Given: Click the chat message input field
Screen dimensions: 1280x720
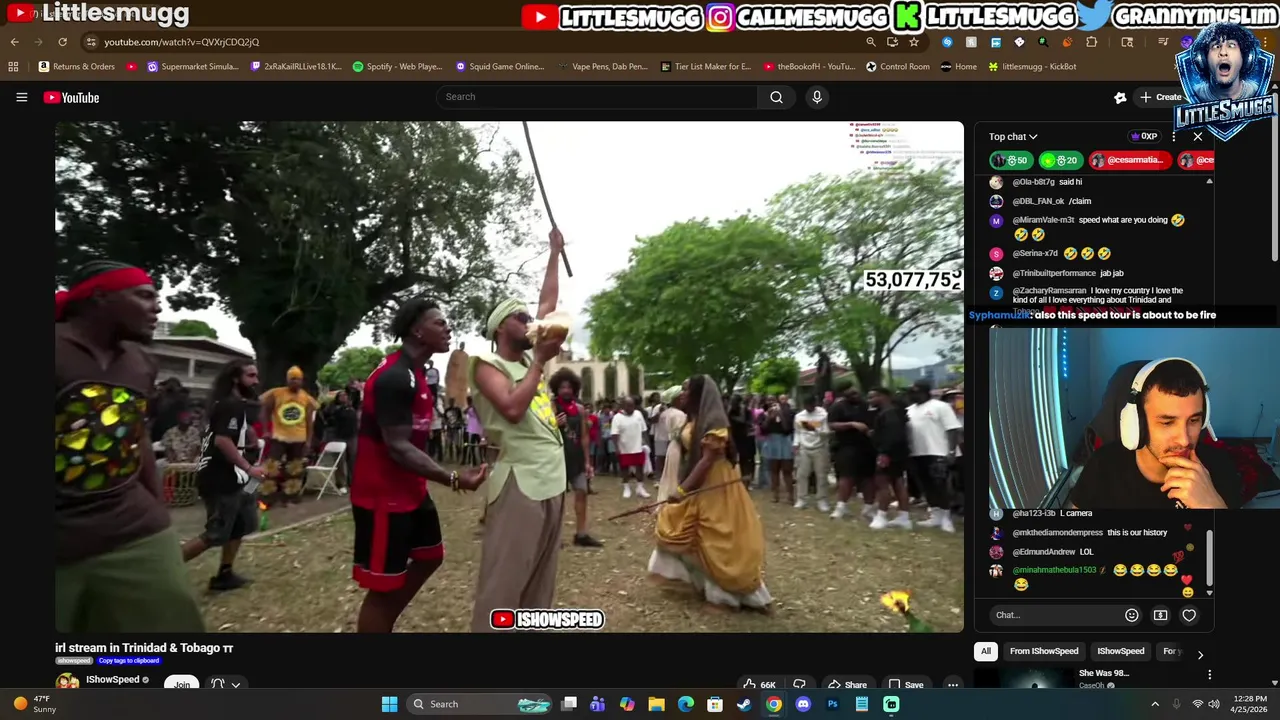Looking at the screenshot, I should point(1055,615).
